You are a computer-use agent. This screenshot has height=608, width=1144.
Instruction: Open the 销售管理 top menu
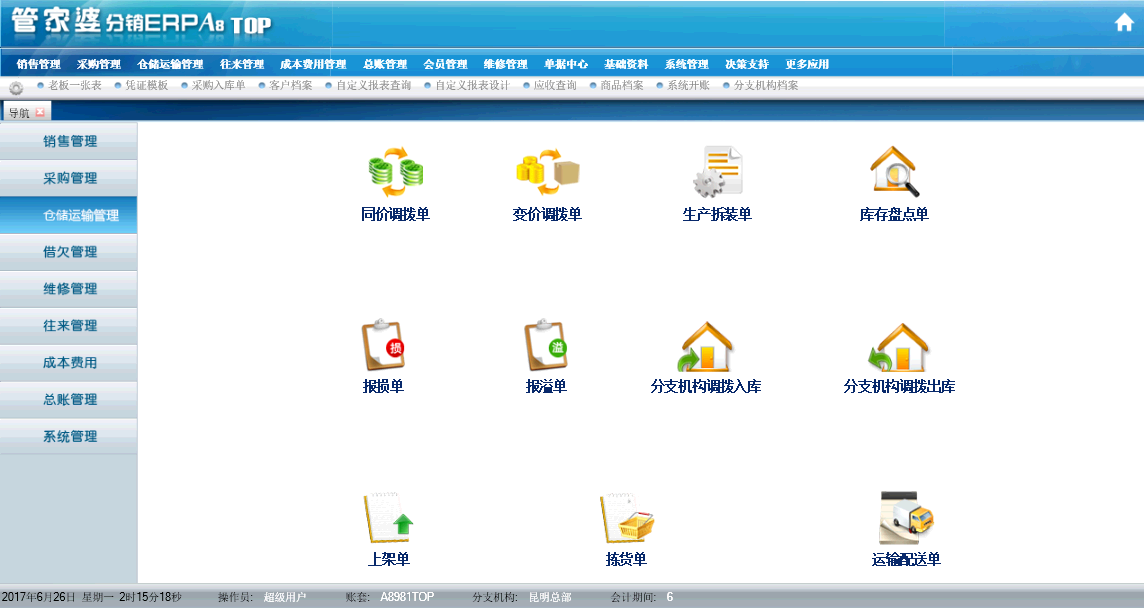39,64
